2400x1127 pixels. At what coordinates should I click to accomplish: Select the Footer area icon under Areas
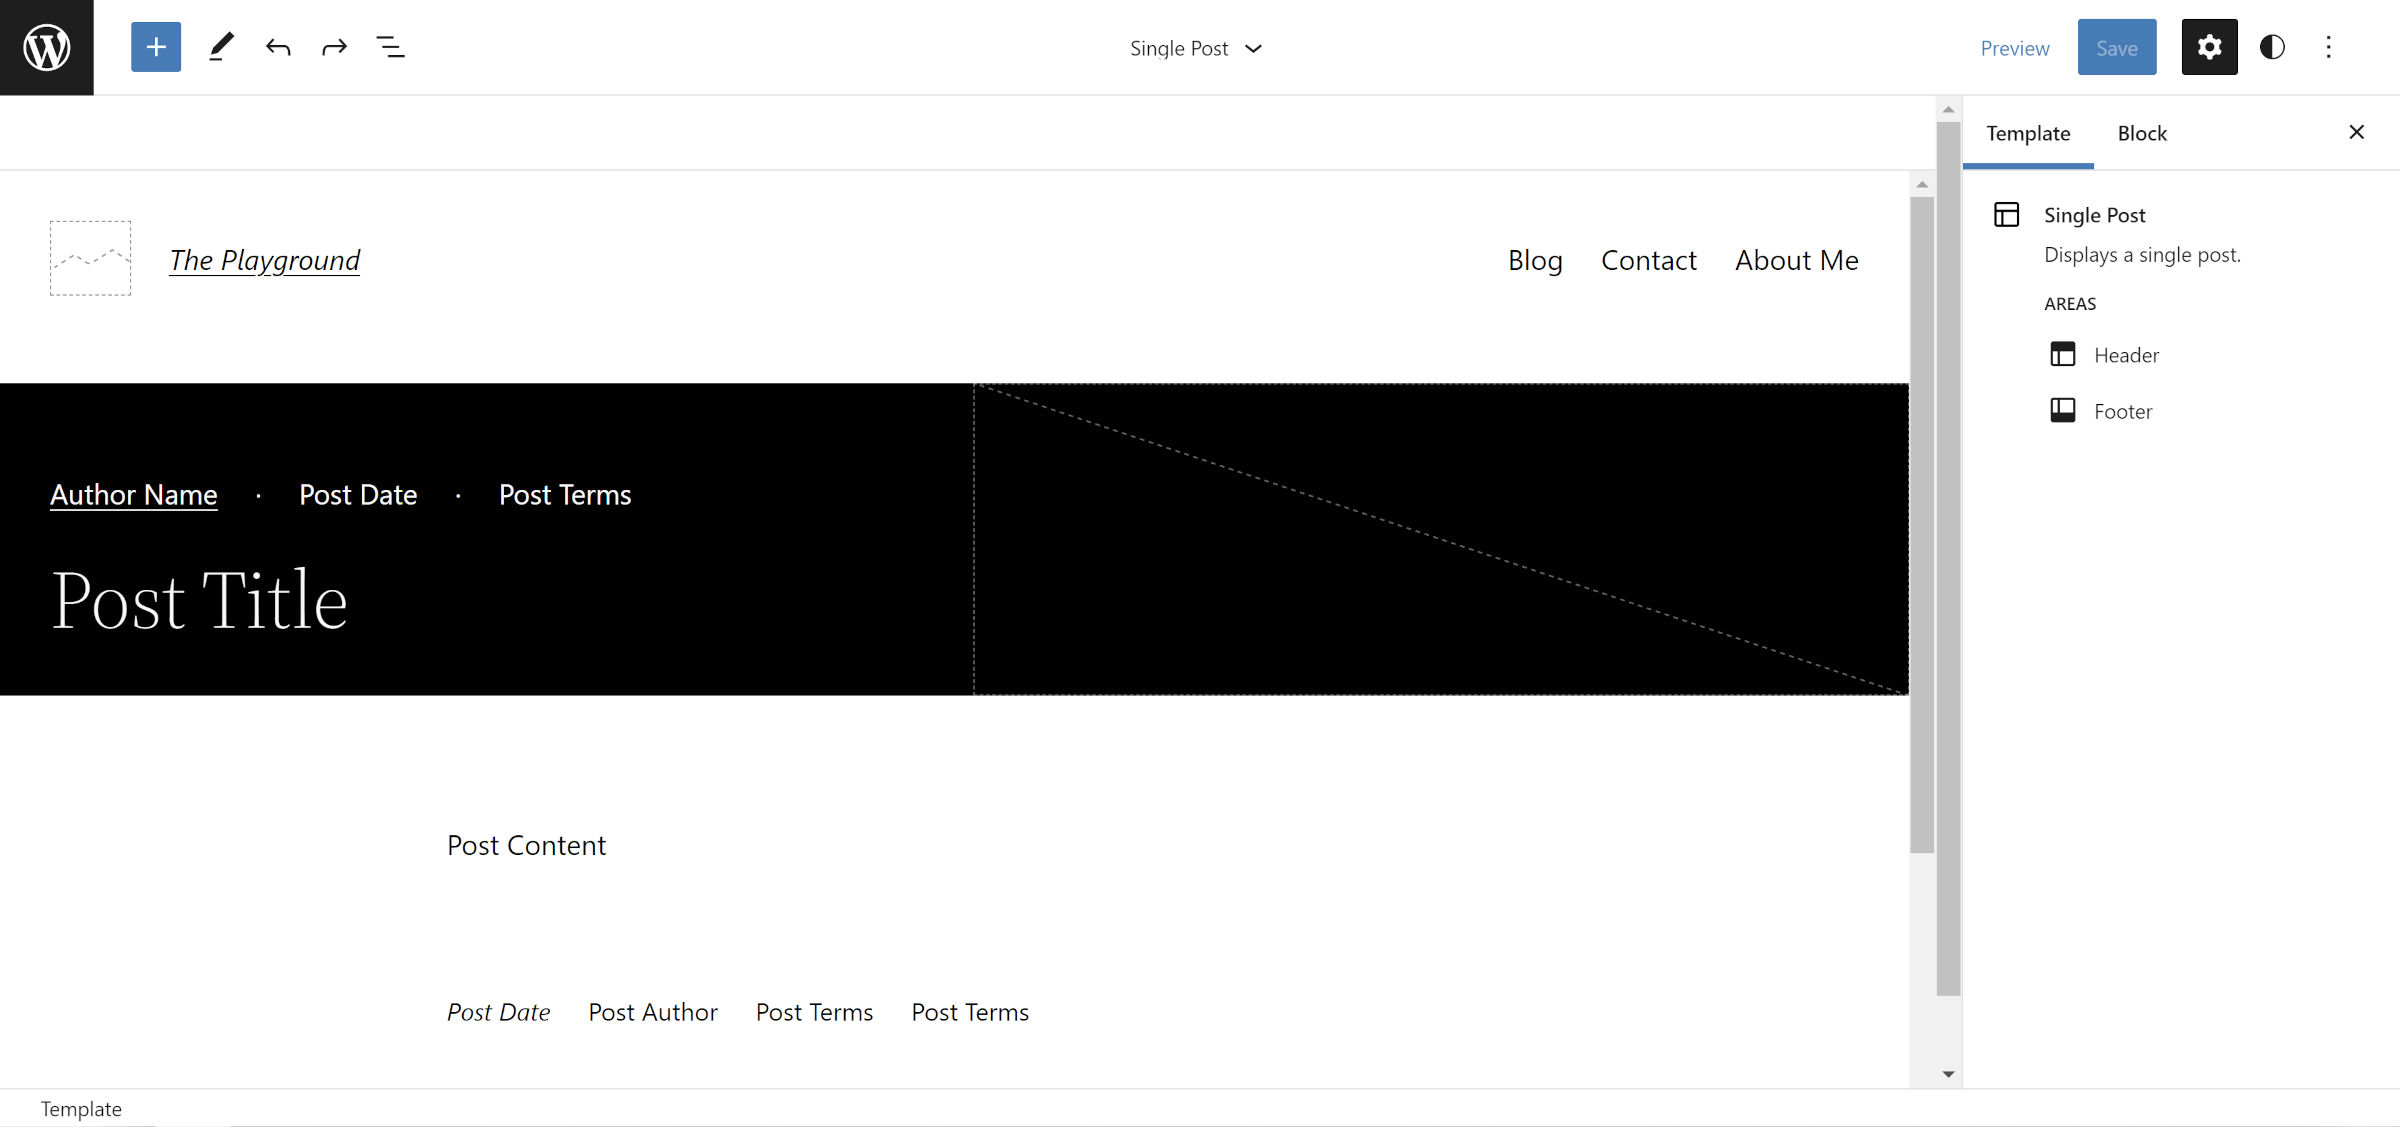pos(2063,410)
